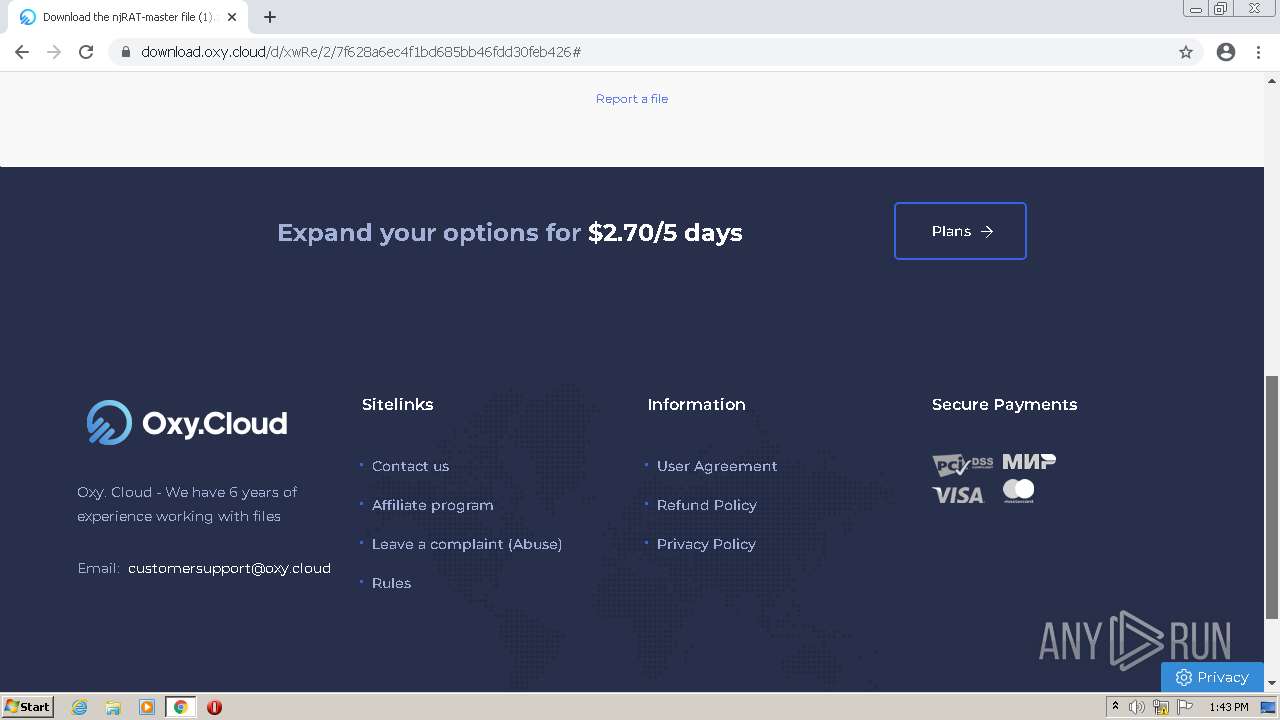Open the Rules link
The image size is (1280, 720).
tap(391, 583)
